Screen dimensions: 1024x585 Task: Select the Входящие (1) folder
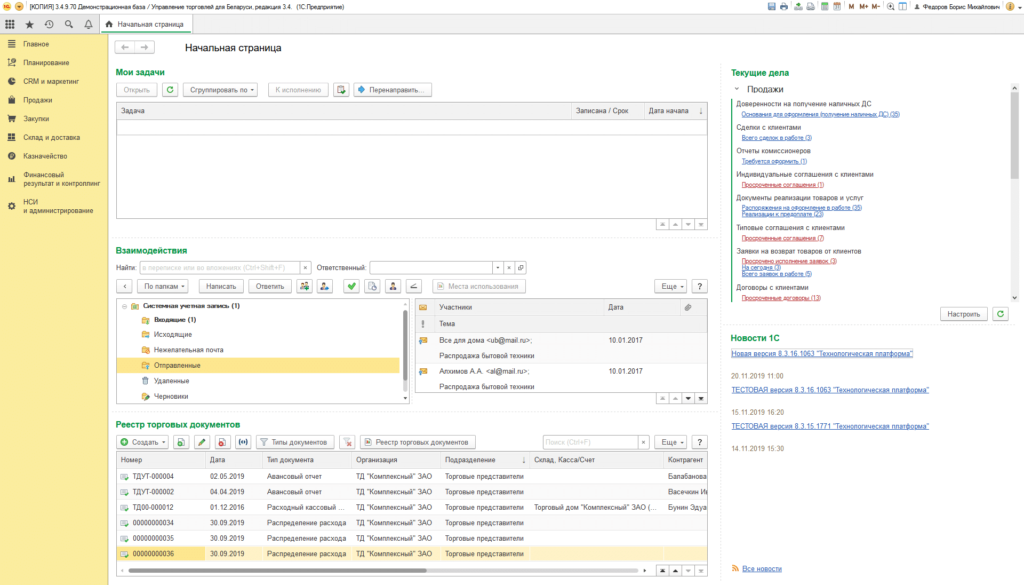click(174, 320)
